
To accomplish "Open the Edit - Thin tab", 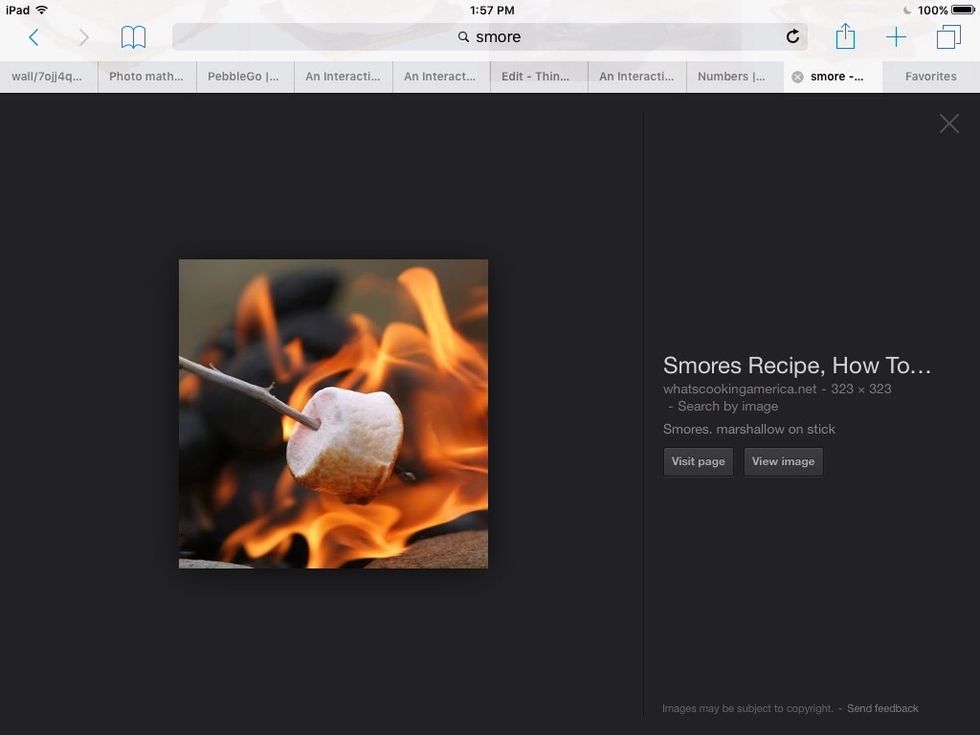I will [538, 75].
